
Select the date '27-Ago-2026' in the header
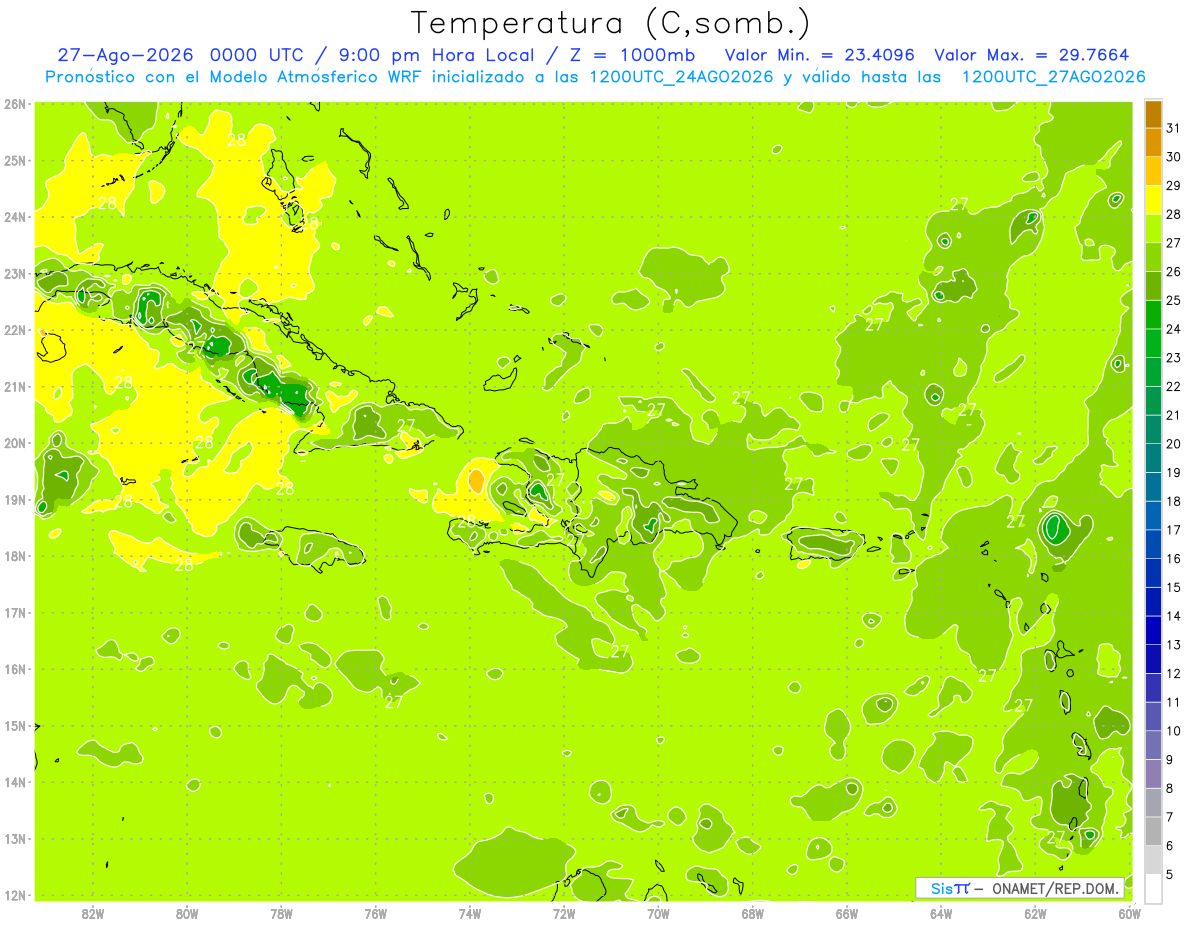[x=126, y=55]
